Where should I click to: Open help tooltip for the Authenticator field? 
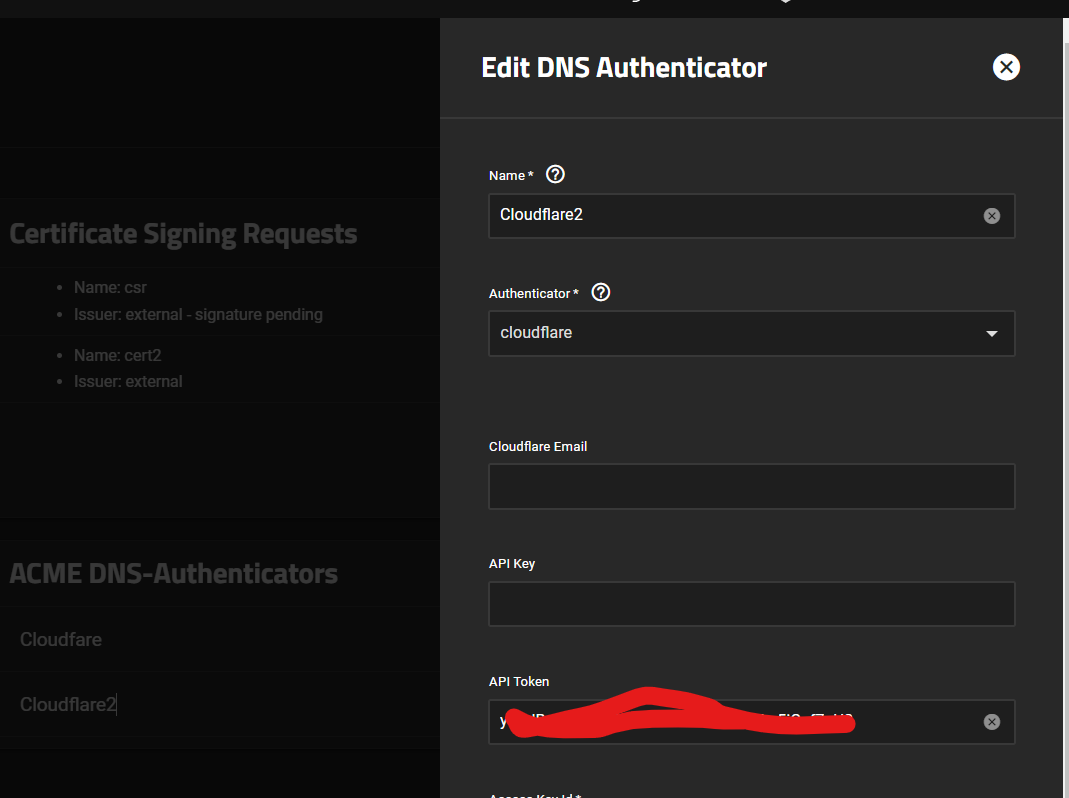pyautogui.click(x=600, y=292)
